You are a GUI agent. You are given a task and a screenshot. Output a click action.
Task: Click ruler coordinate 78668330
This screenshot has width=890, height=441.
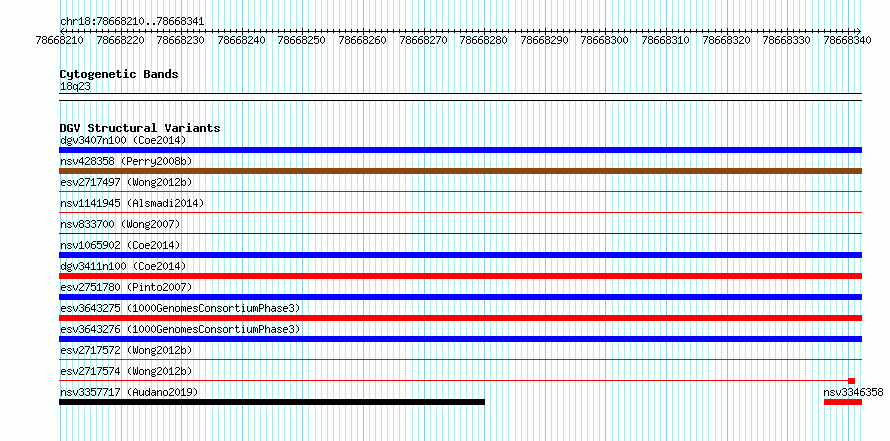pyautogui.click(x=787, y=40)
